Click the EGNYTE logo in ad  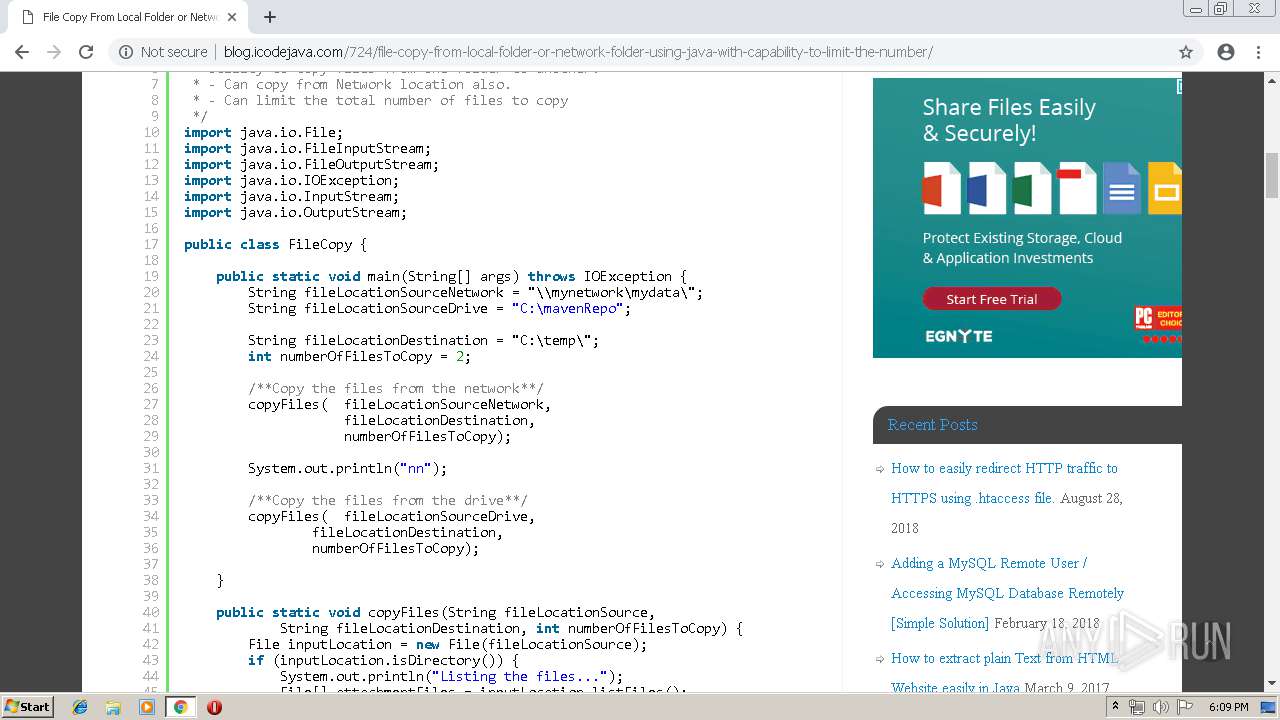[958, 336]
